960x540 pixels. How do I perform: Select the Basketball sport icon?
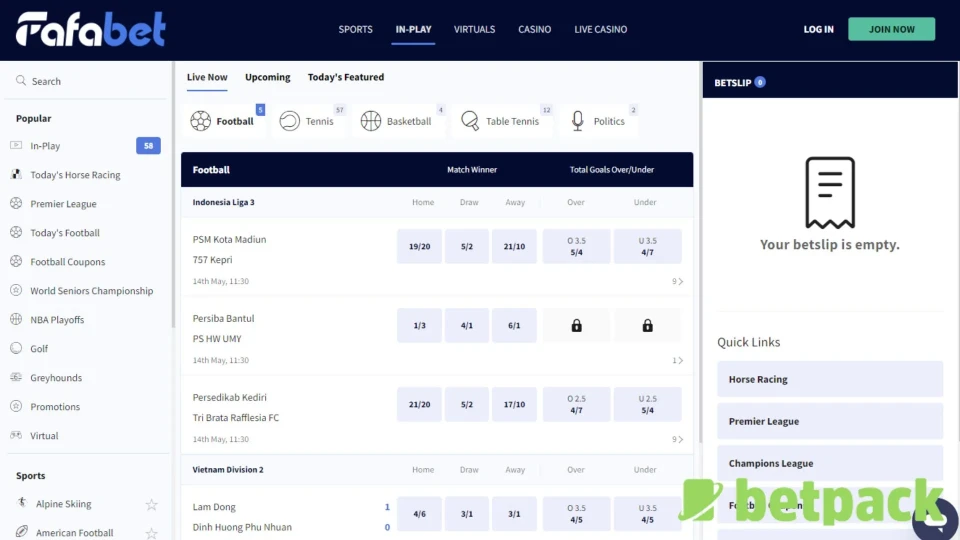pos(370,121)
